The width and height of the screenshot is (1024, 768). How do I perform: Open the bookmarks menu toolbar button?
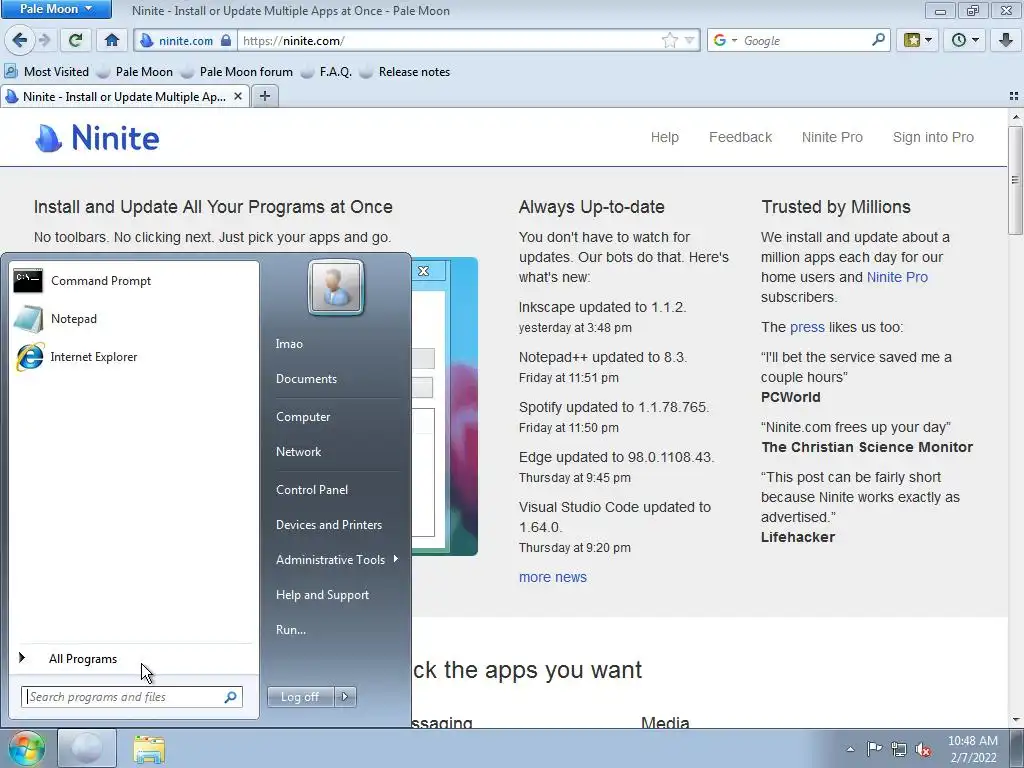[x=918, y=40]
